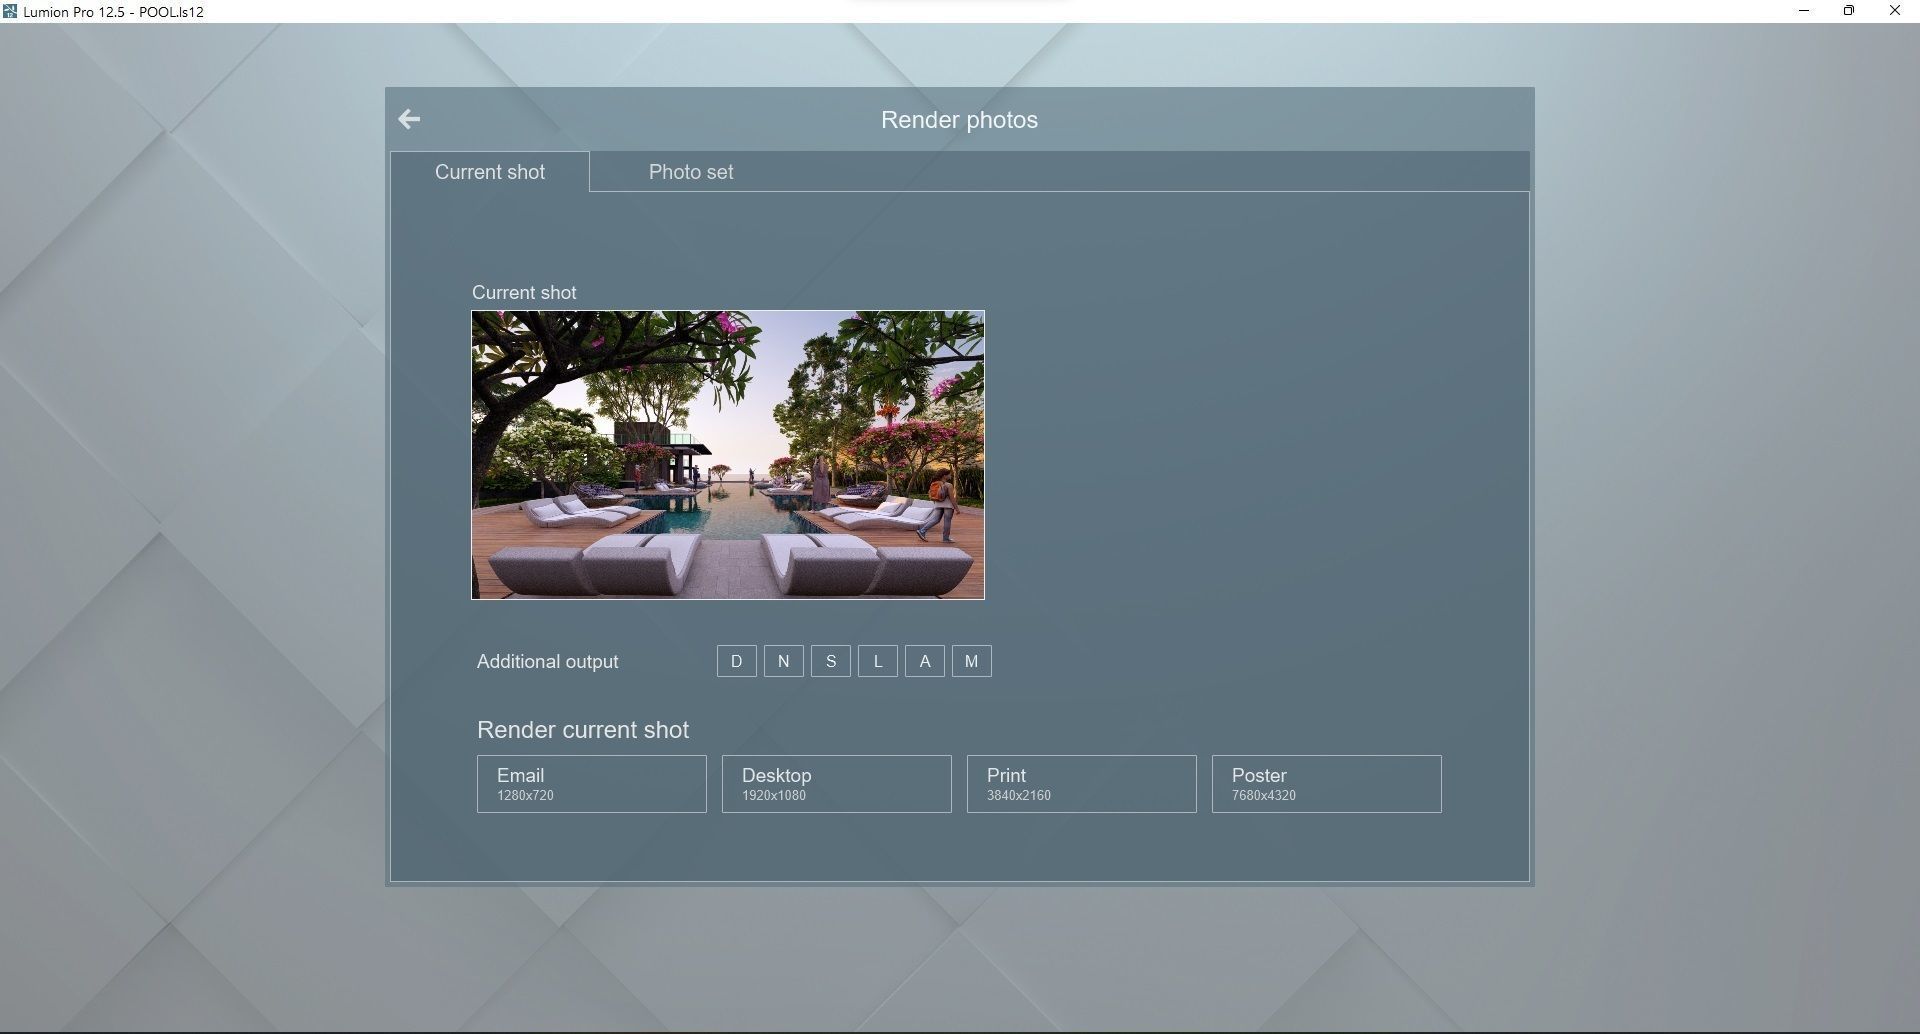Render shot at Desktop 1920x1080
1920x1034 pixels.
(837, 784)
